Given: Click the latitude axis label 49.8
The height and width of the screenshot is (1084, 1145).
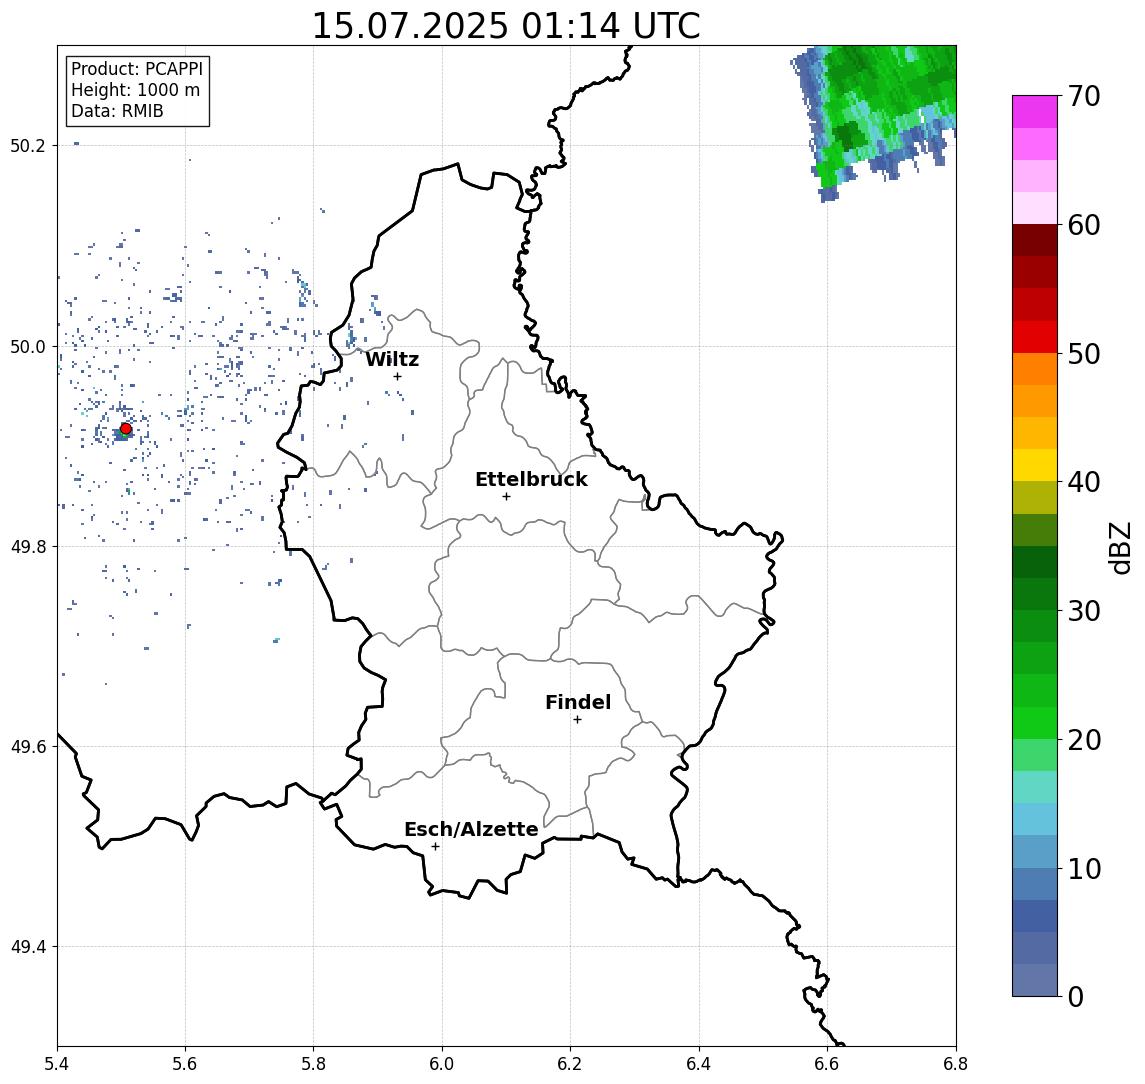Looking at the screenshot, I should pyautogui.click(x=28, y=546).
